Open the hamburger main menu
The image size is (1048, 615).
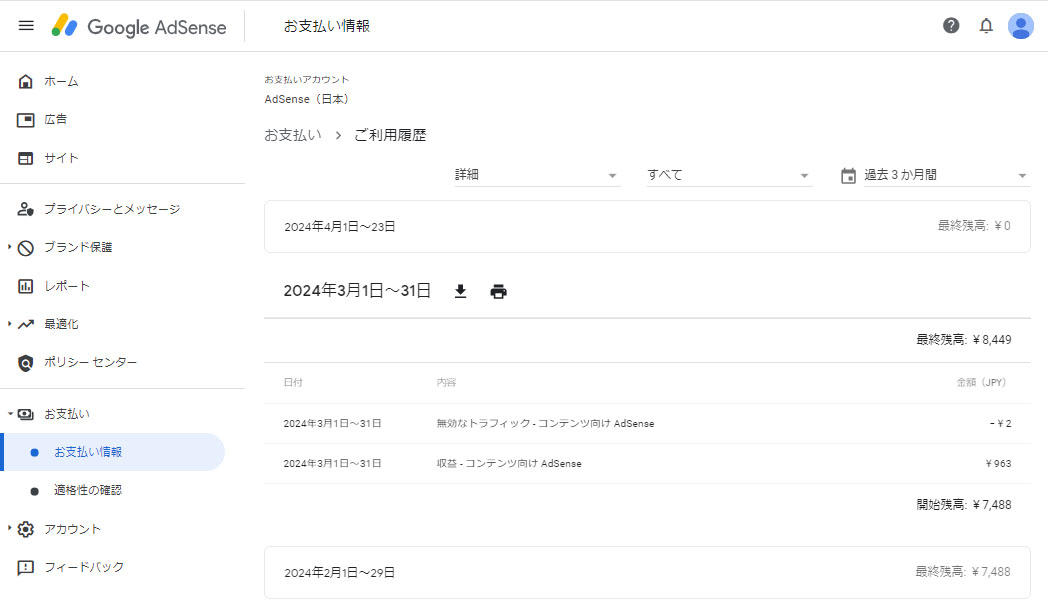point(26,26)
